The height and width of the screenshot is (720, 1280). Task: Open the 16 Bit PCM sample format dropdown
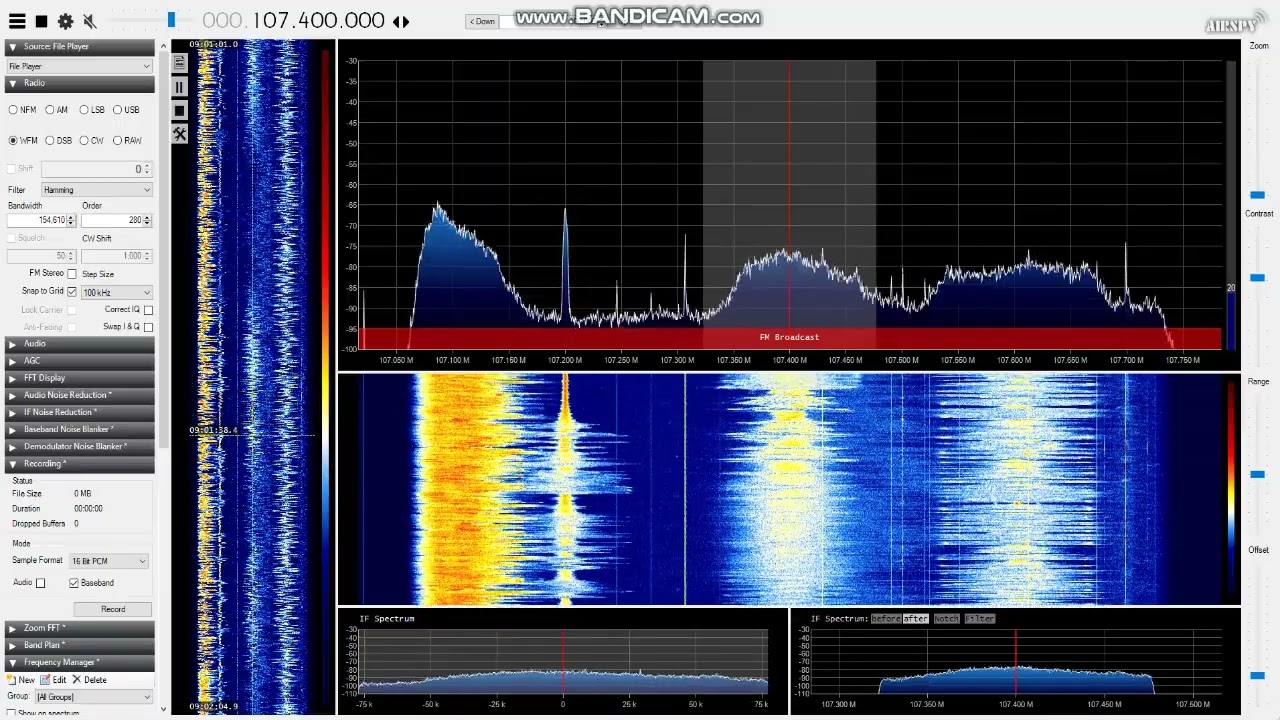click(108, 561)
